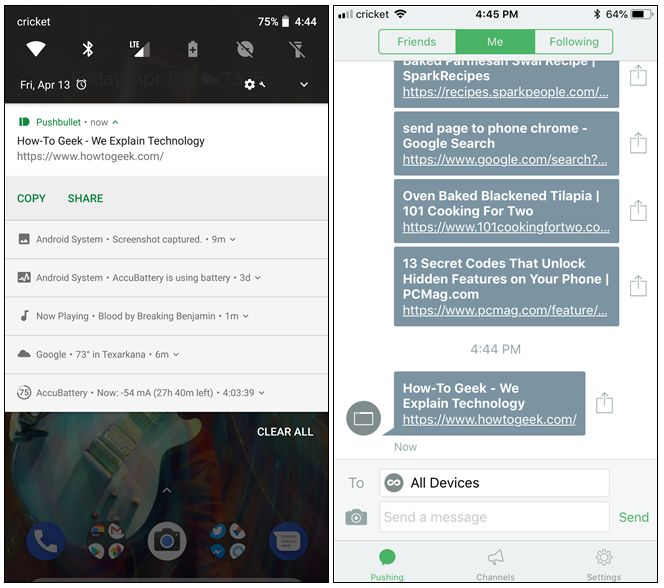Share the 13 Secret Codes push
The image size is (664, 588).
coord(638,286)
